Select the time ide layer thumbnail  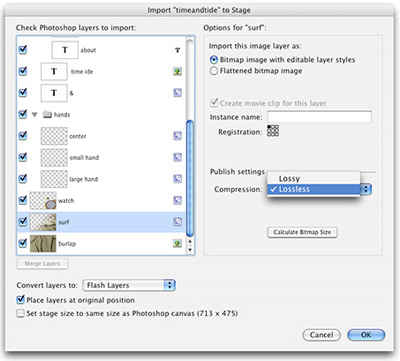(54, 71)
